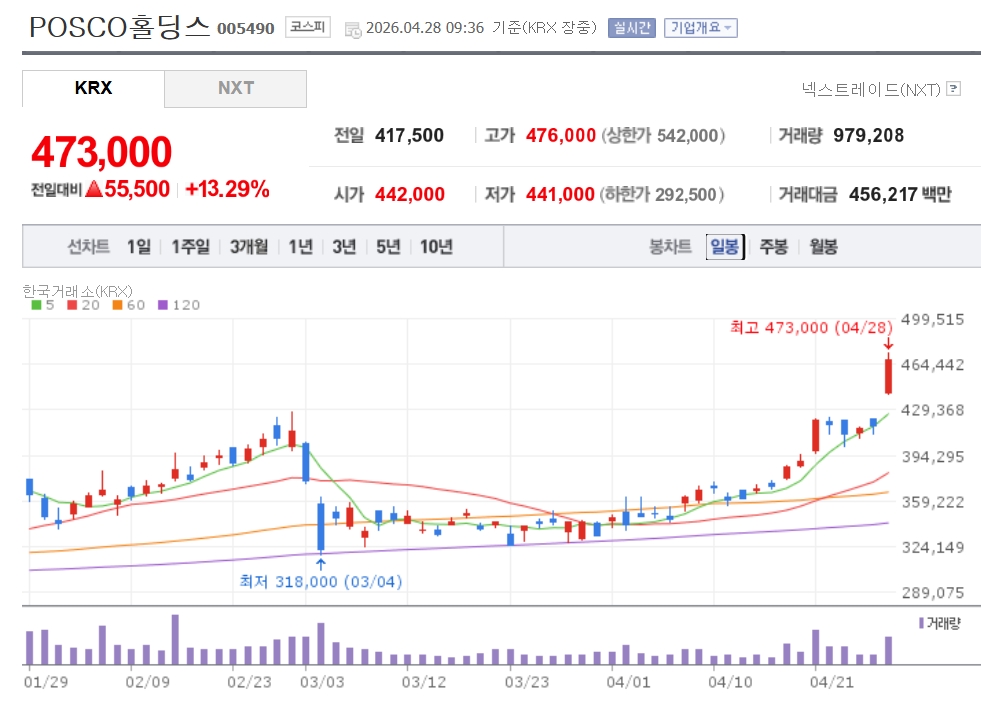Click the tallest volume bar near 02/09

[175, 639]
